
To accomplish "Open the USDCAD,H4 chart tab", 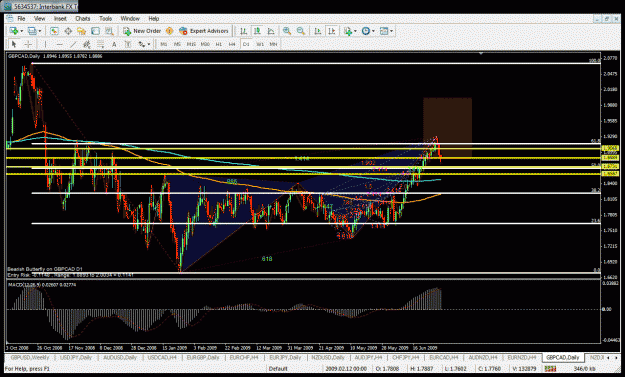I will (162, 357).
